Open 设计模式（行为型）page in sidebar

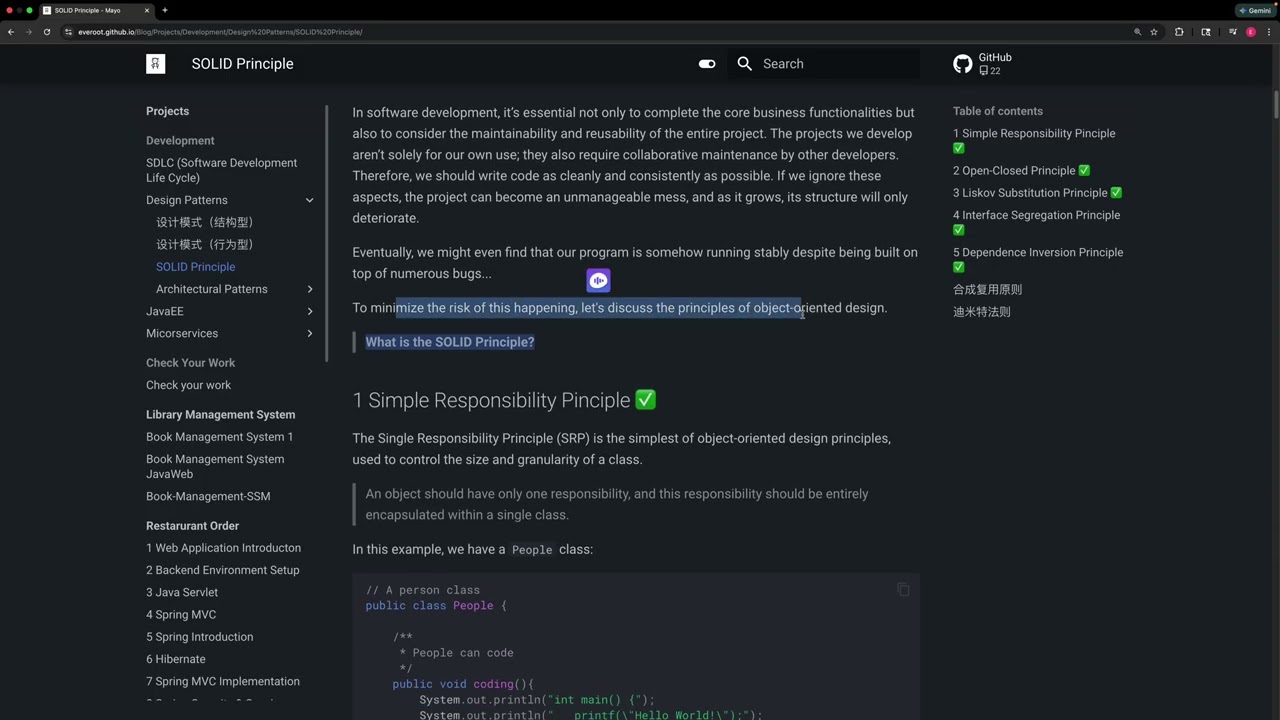[207, 244]
